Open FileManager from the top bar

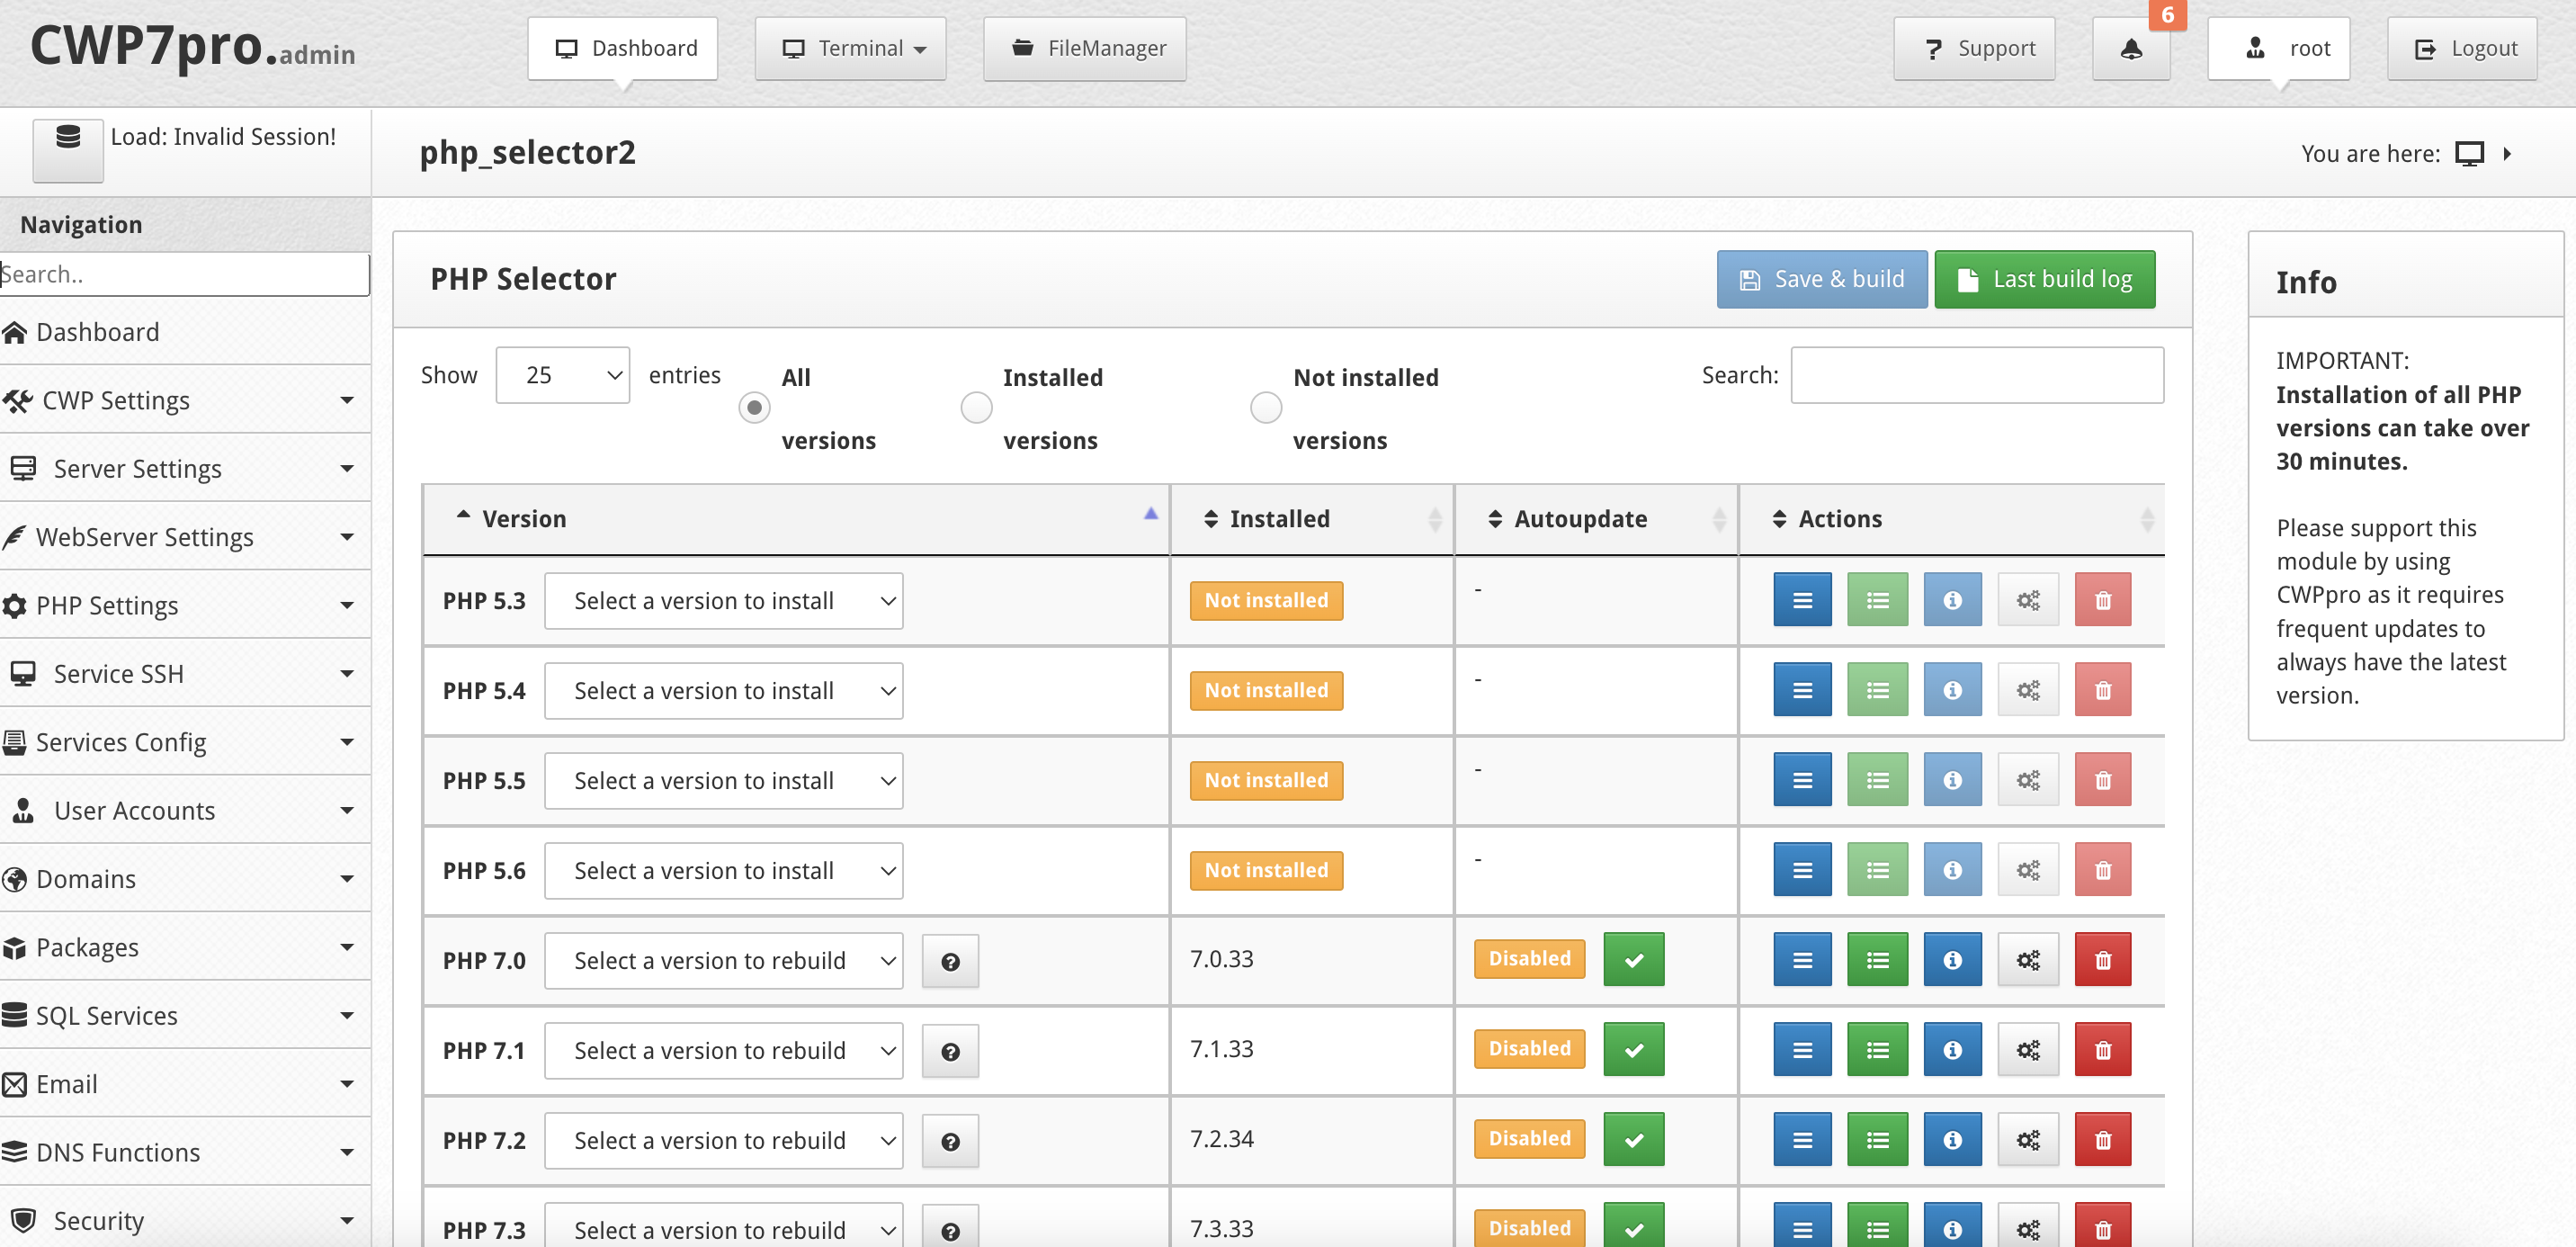coord(1085,49)
